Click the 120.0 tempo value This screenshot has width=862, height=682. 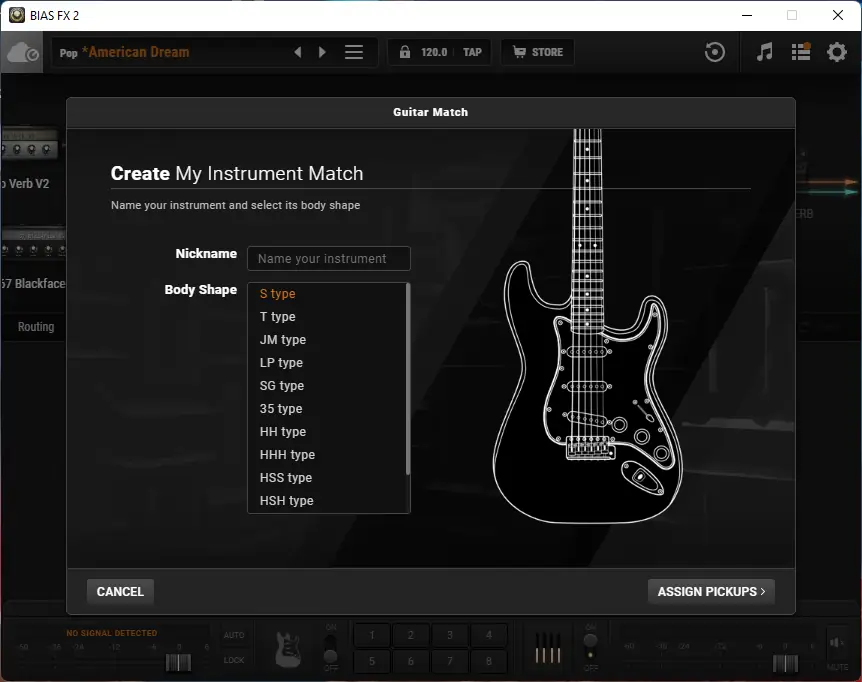point(434,52)
